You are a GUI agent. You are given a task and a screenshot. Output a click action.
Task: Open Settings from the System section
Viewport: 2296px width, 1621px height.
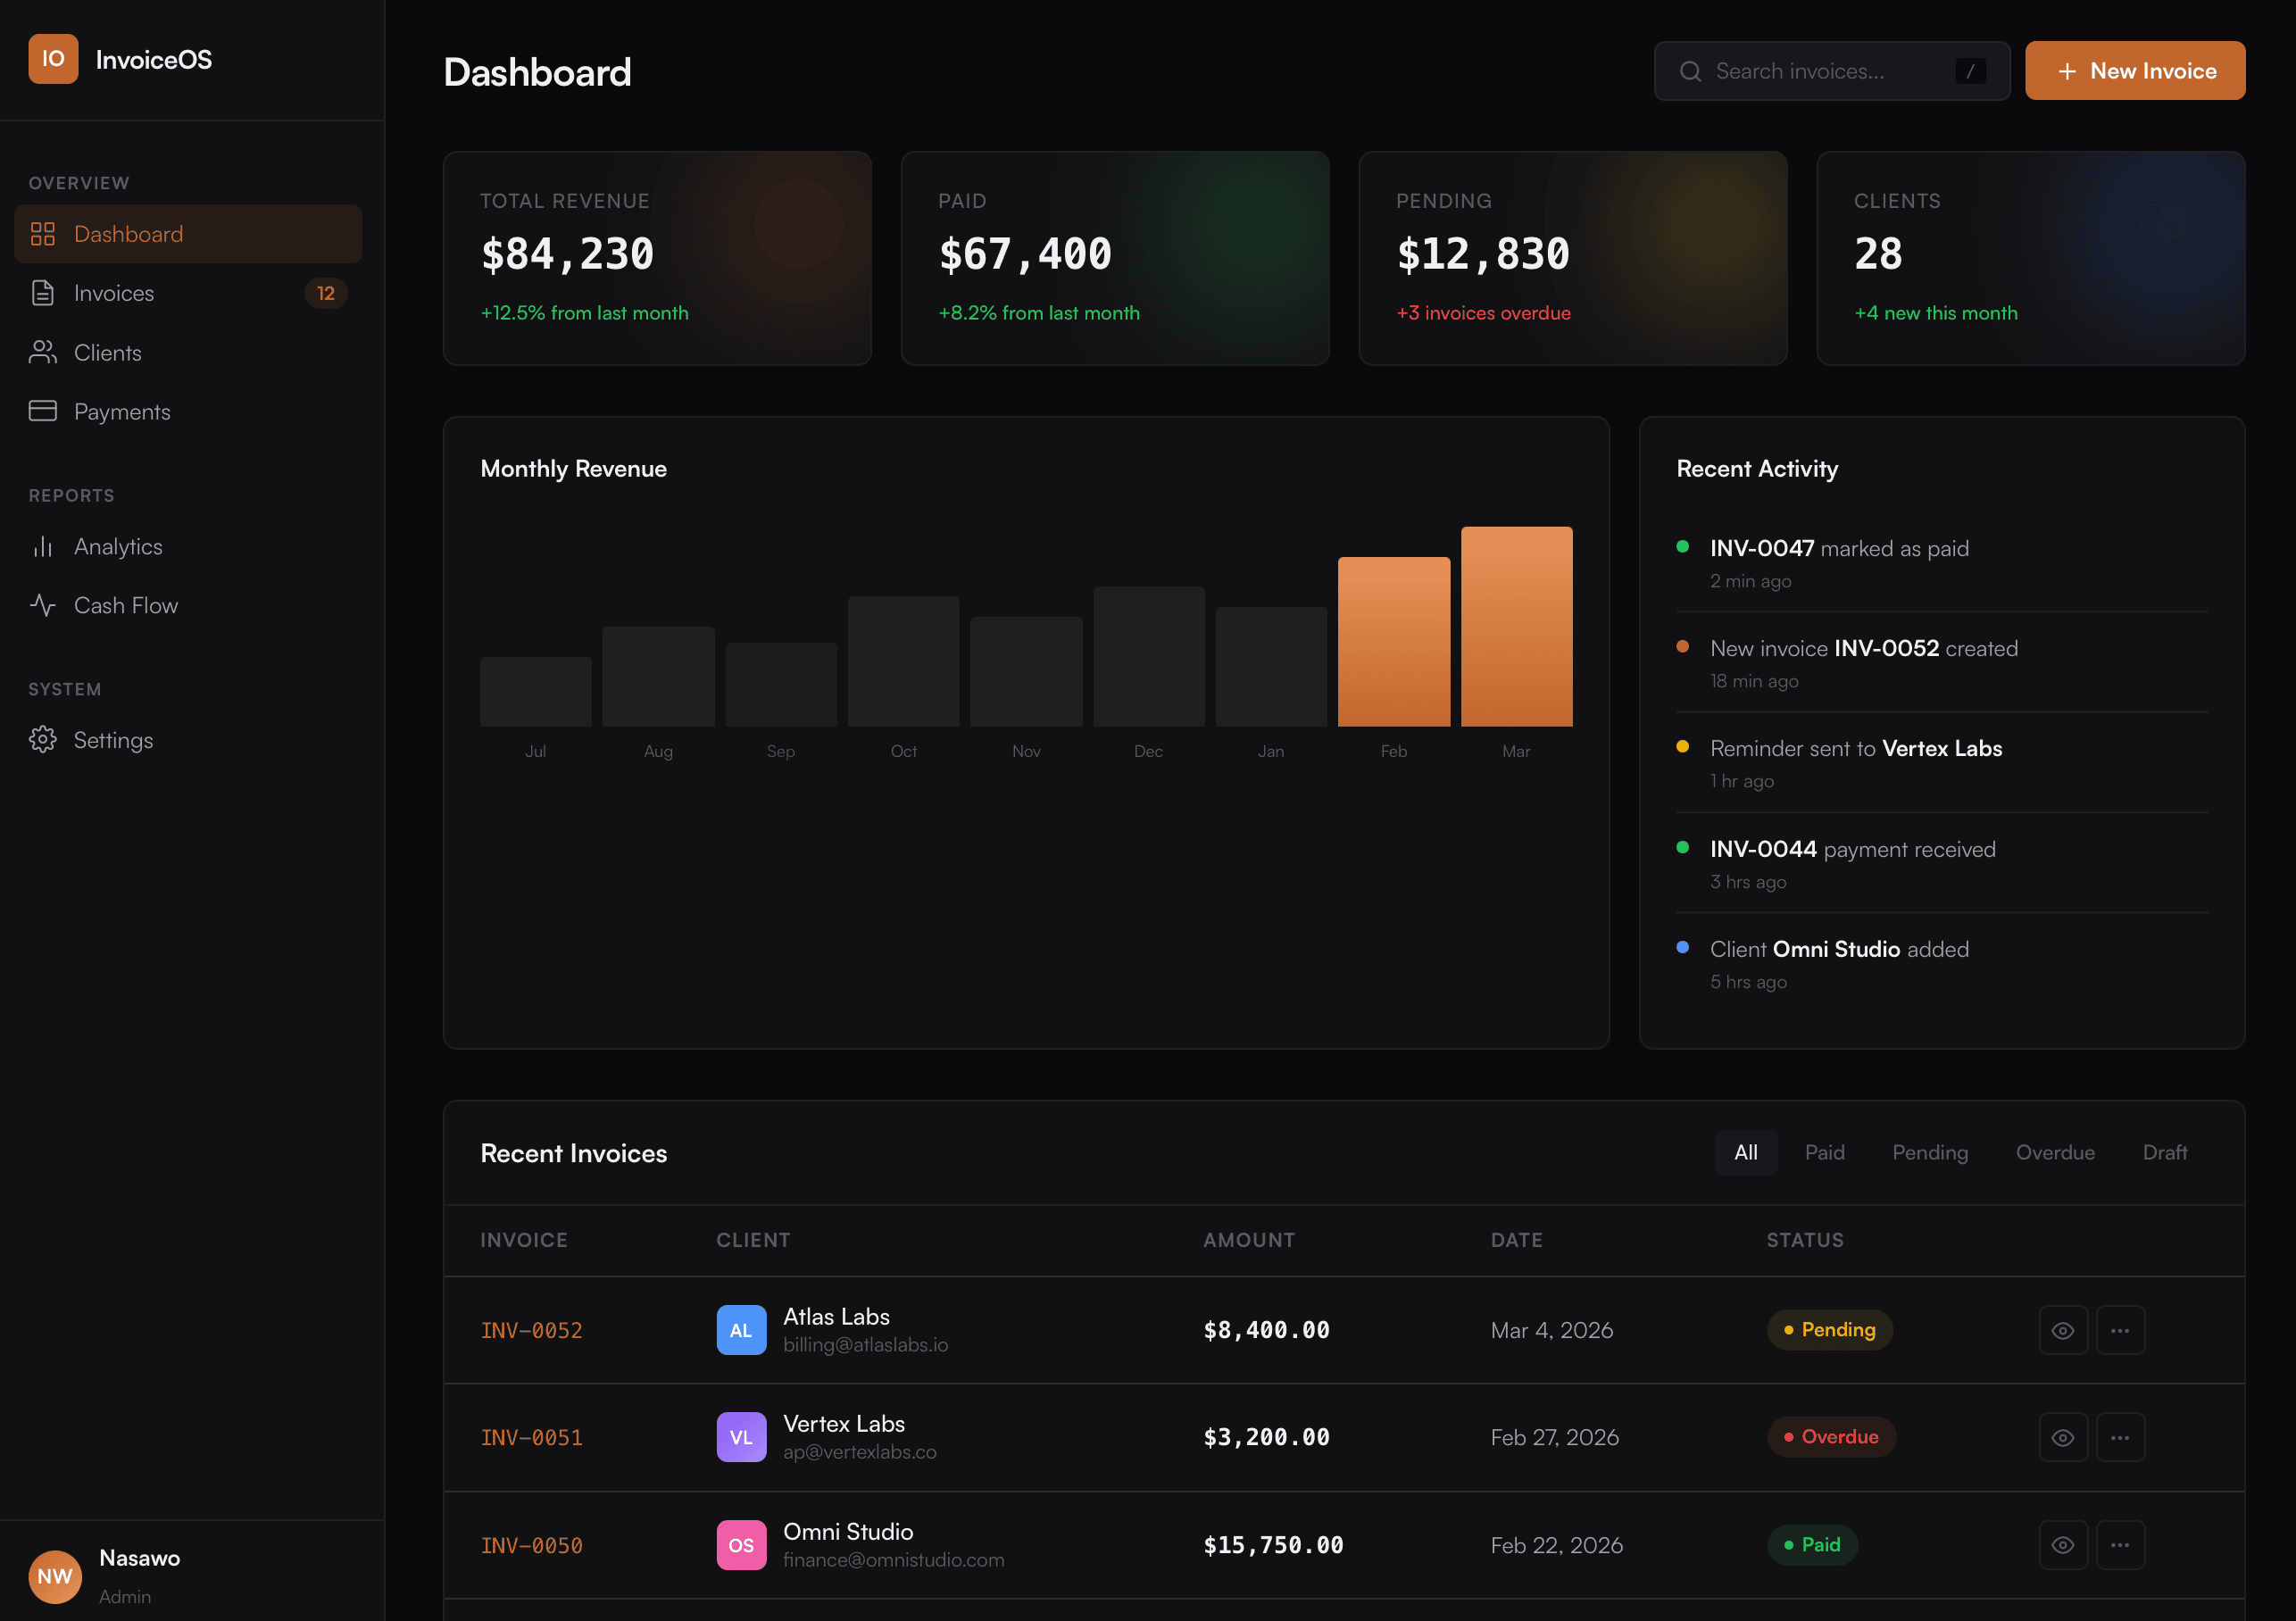[x=113, y=740]
